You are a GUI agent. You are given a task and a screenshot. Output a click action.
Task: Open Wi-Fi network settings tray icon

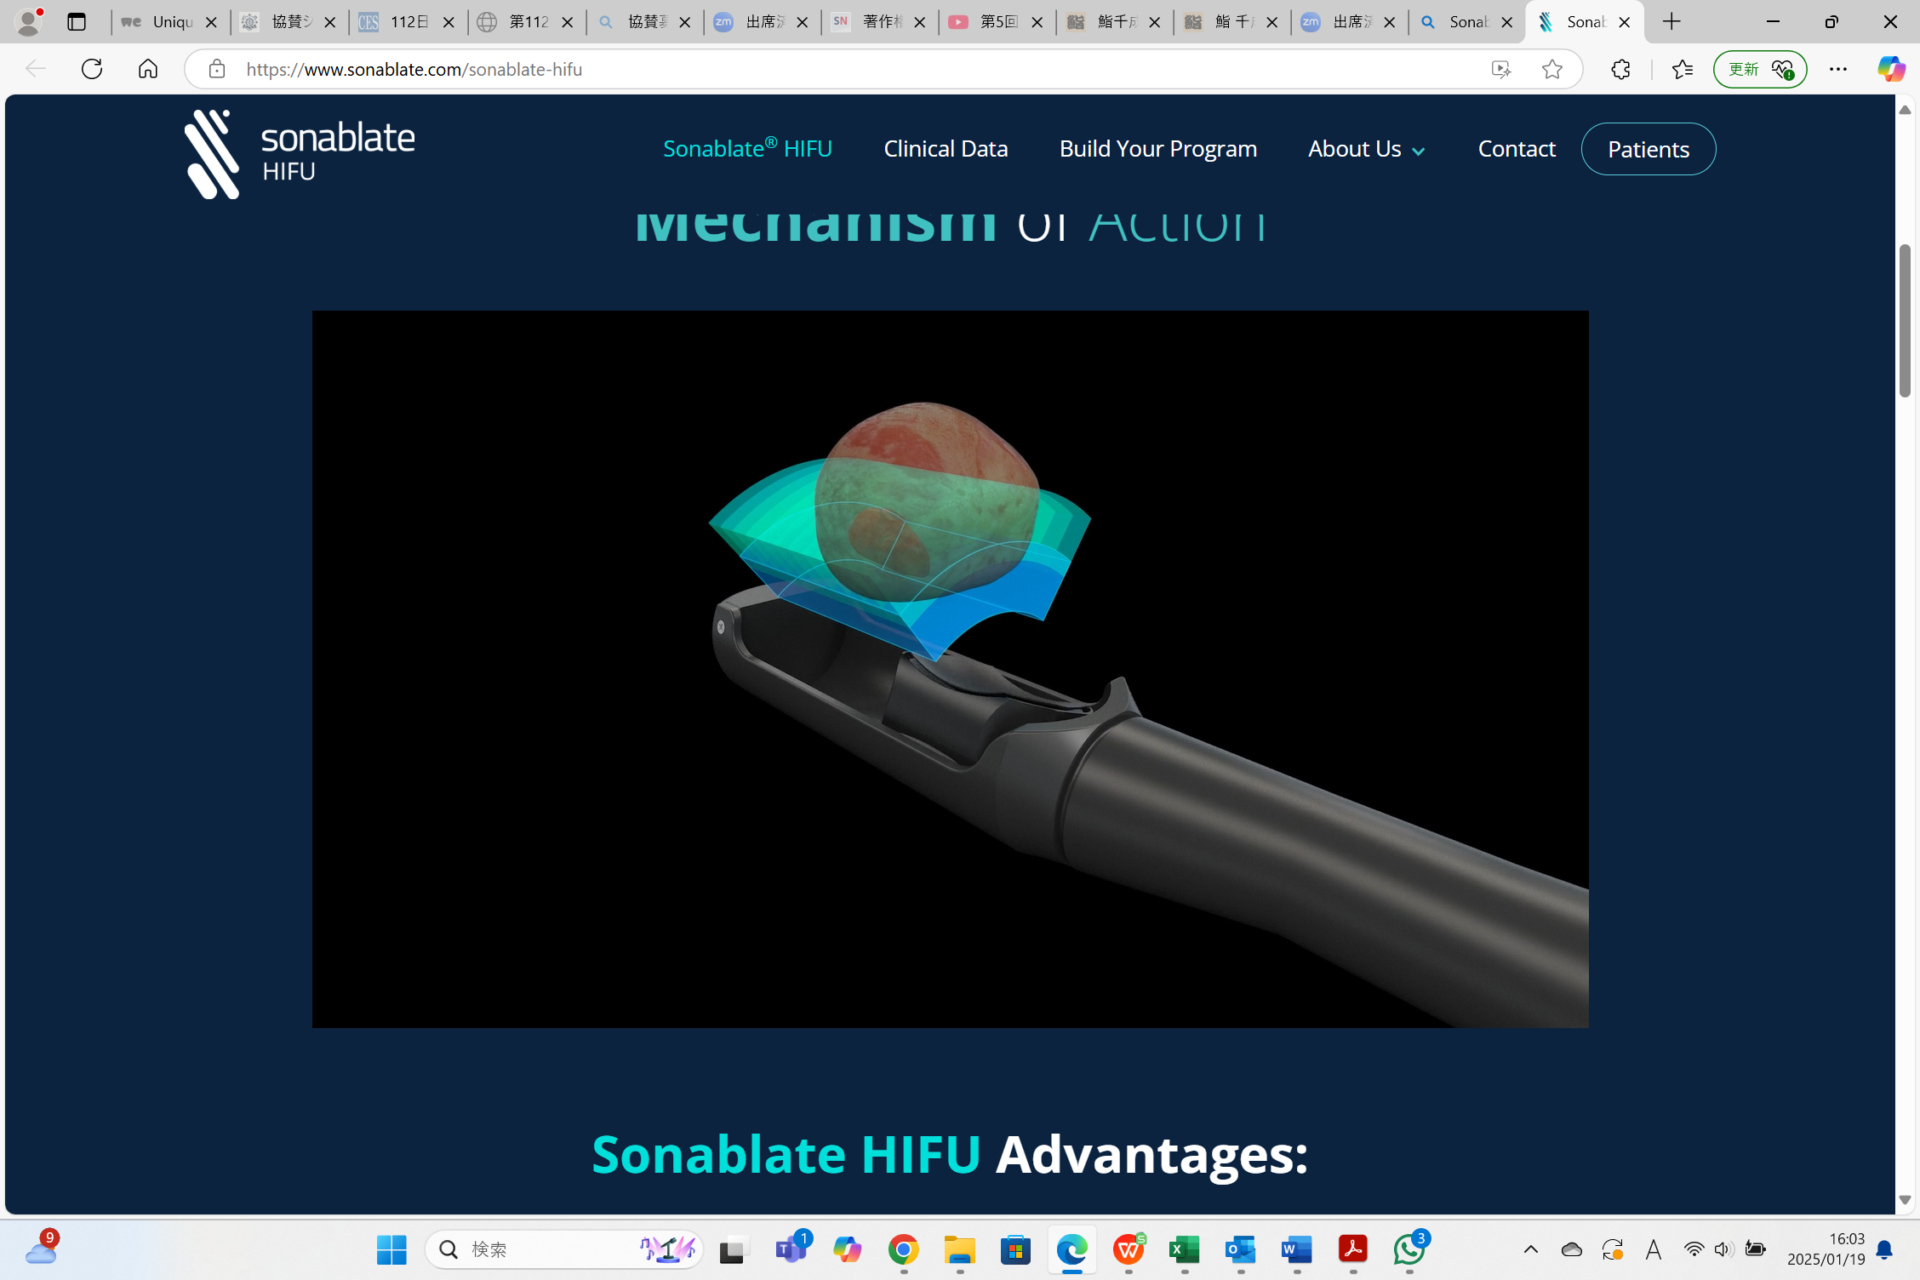tap(1694, 1249)
